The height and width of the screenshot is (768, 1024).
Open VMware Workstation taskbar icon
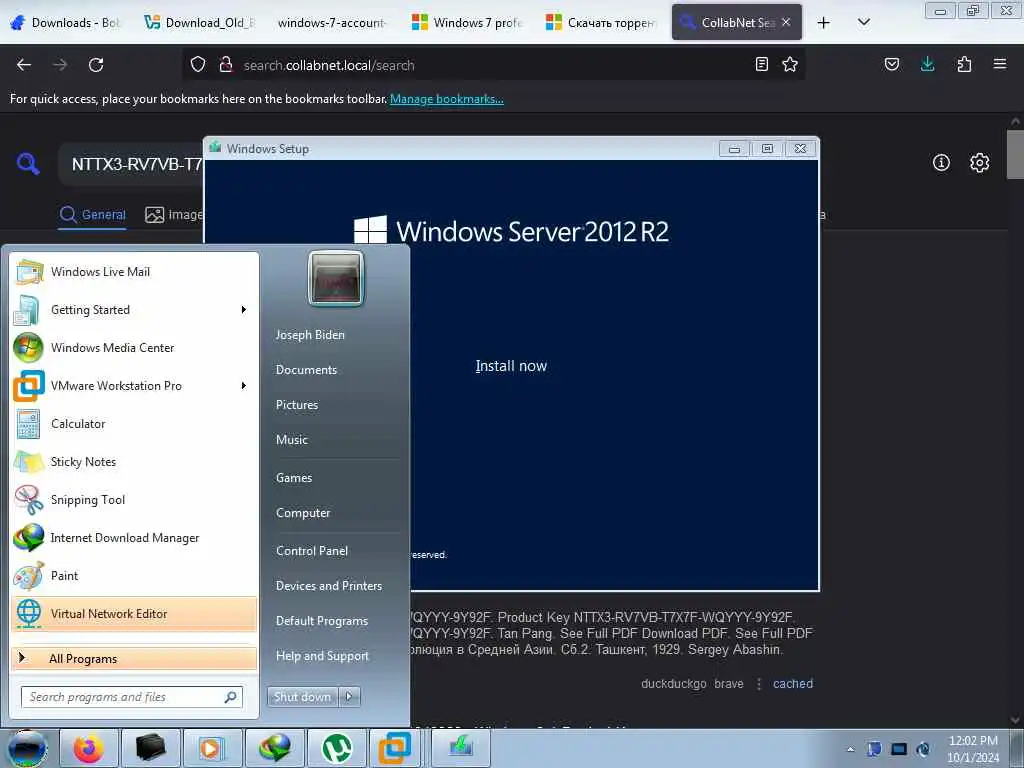pos(397,748)
